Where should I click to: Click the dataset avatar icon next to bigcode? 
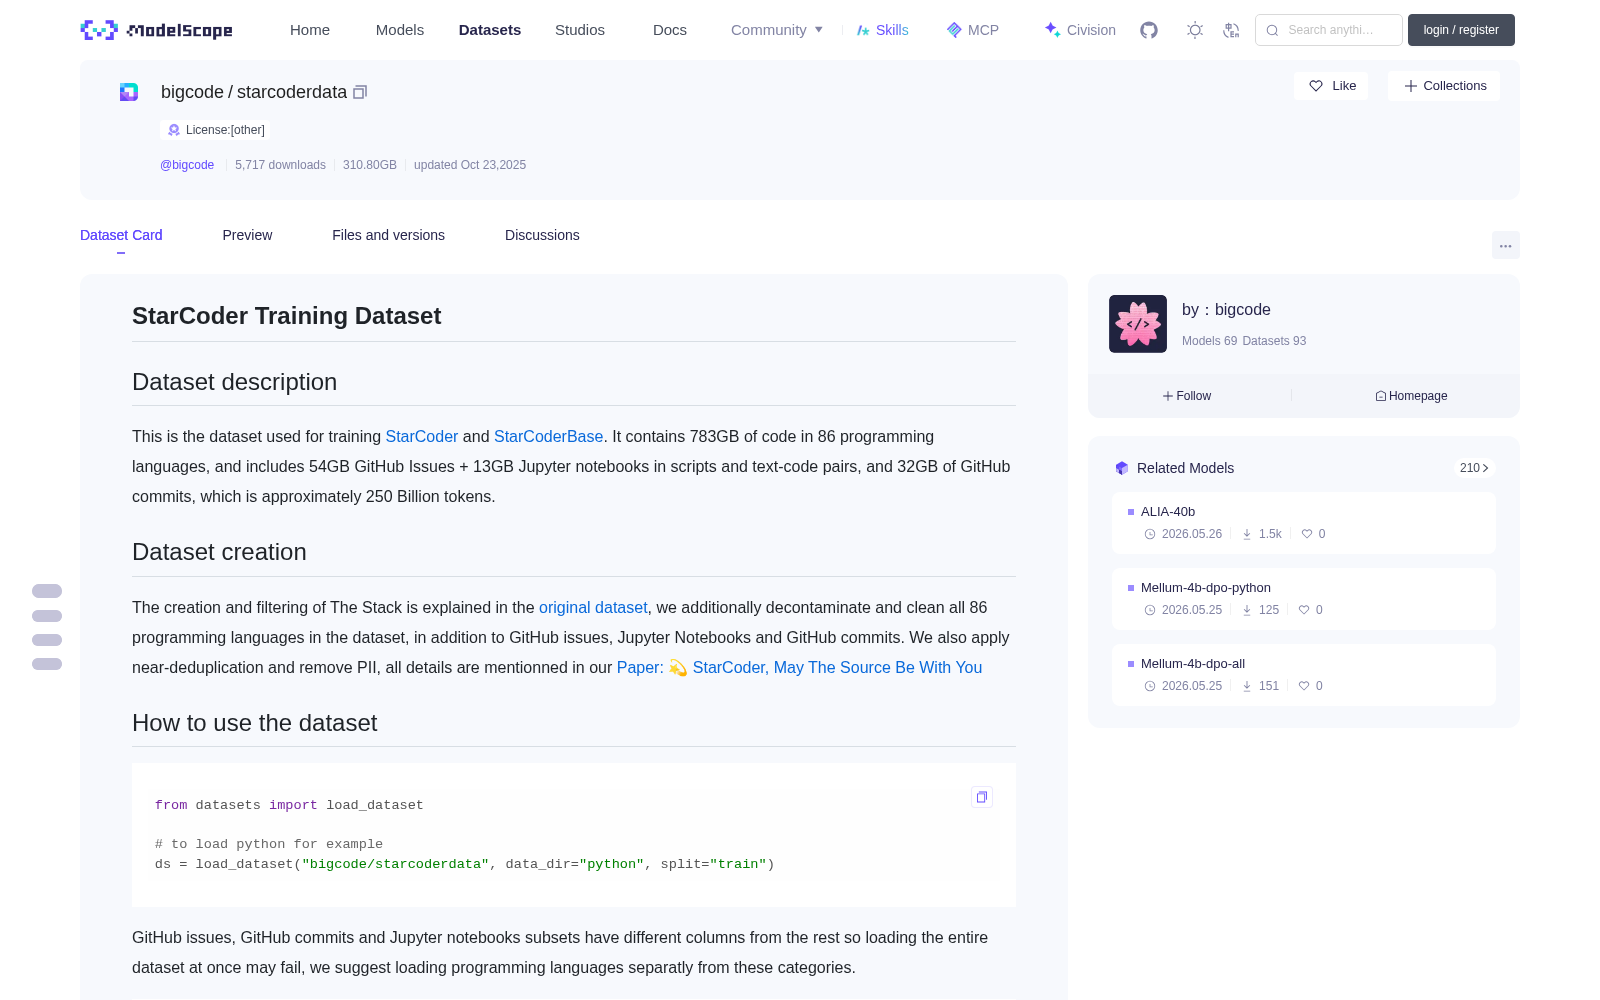point(129,92)
